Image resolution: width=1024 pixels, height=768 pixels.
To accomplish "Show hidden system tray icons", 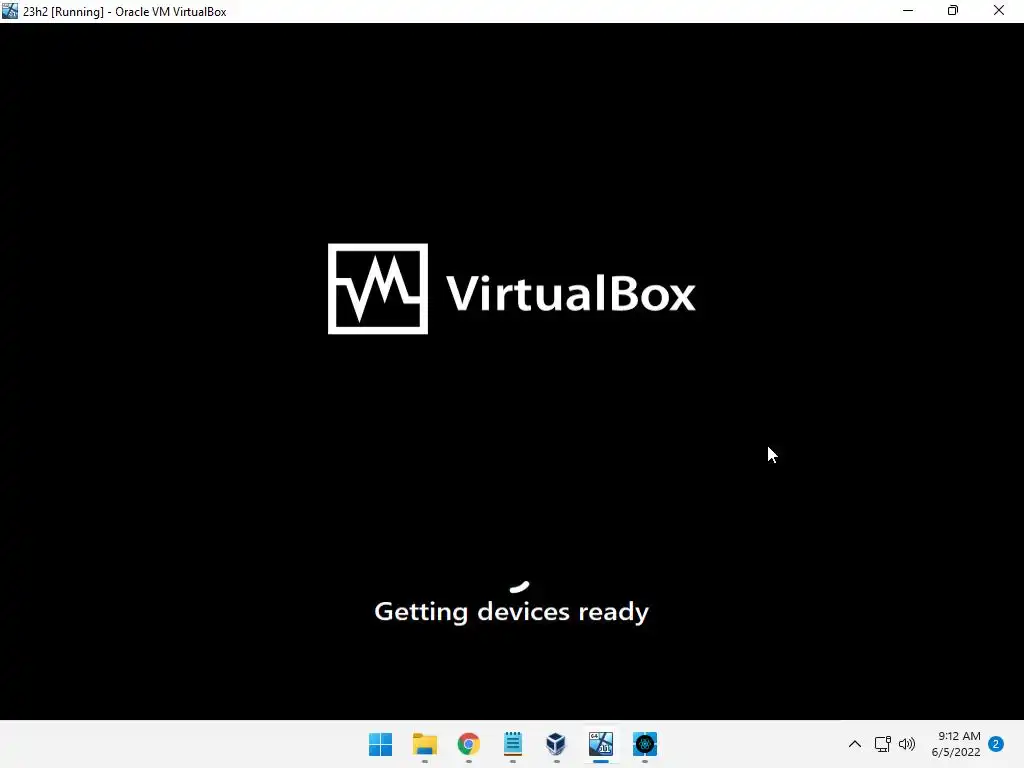I will pos(854,744).
